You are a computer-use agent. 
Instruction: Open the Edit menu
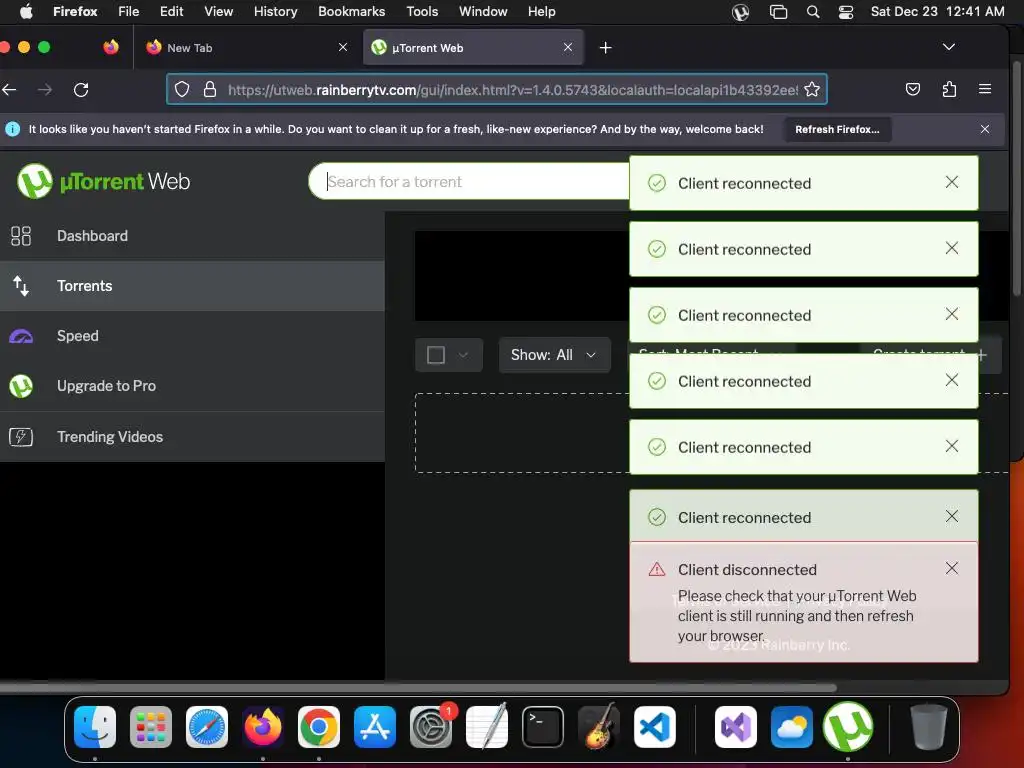(172, 11)
